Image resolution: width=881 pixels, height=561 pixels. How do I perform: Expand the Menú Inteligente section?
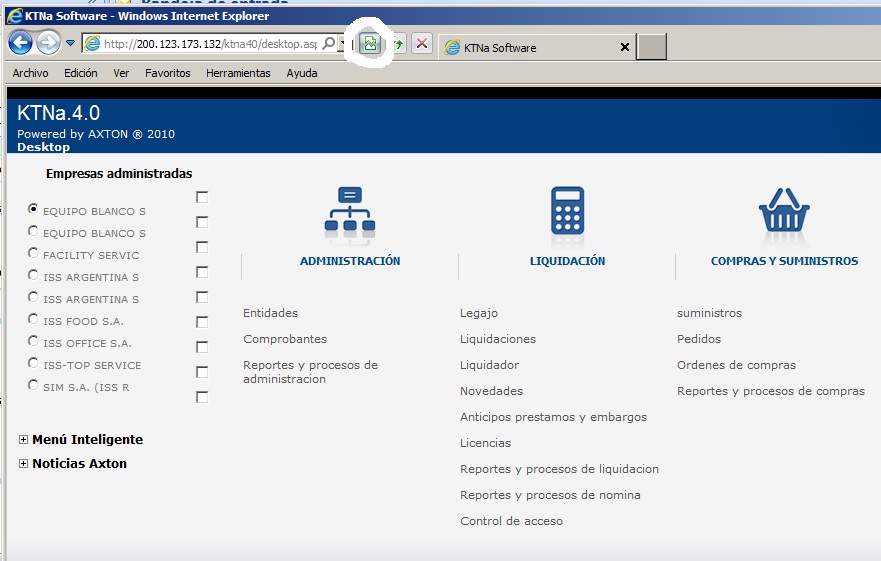pyautogui.click(x=23, y=440)
